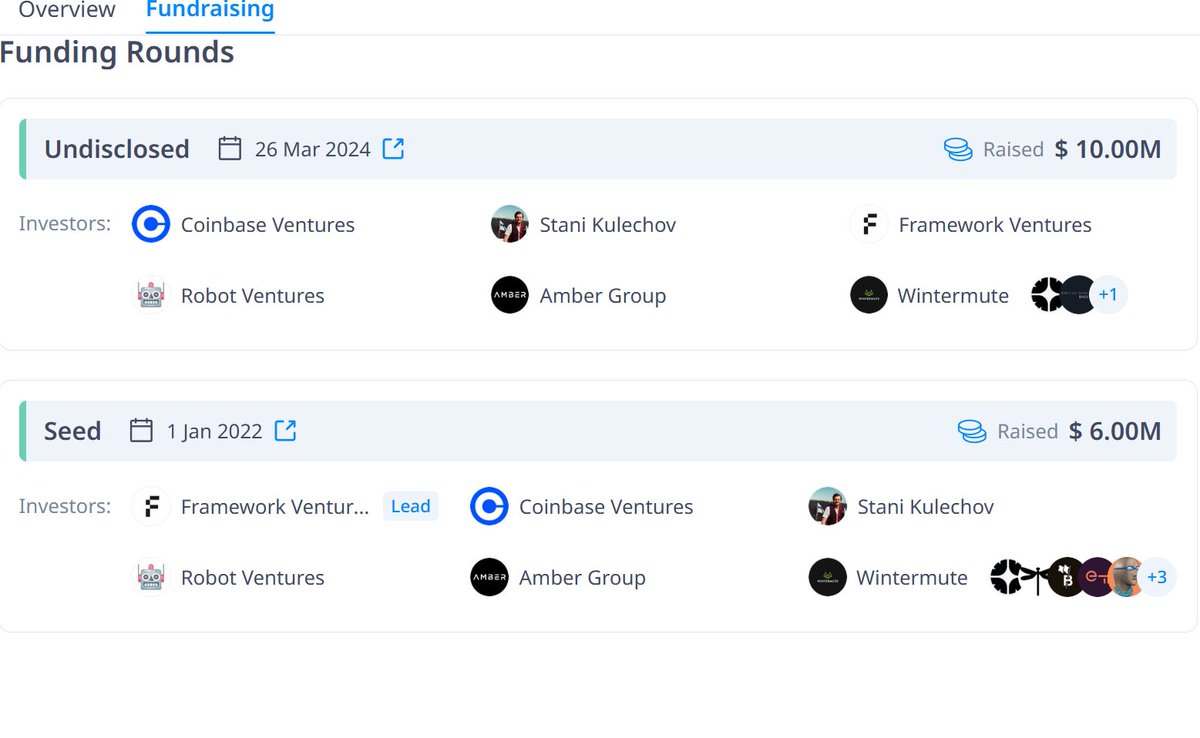Screen dimensions: 1200x738
Task: Click the $ 6.00M raised amount
Action: coord(1115,431)
